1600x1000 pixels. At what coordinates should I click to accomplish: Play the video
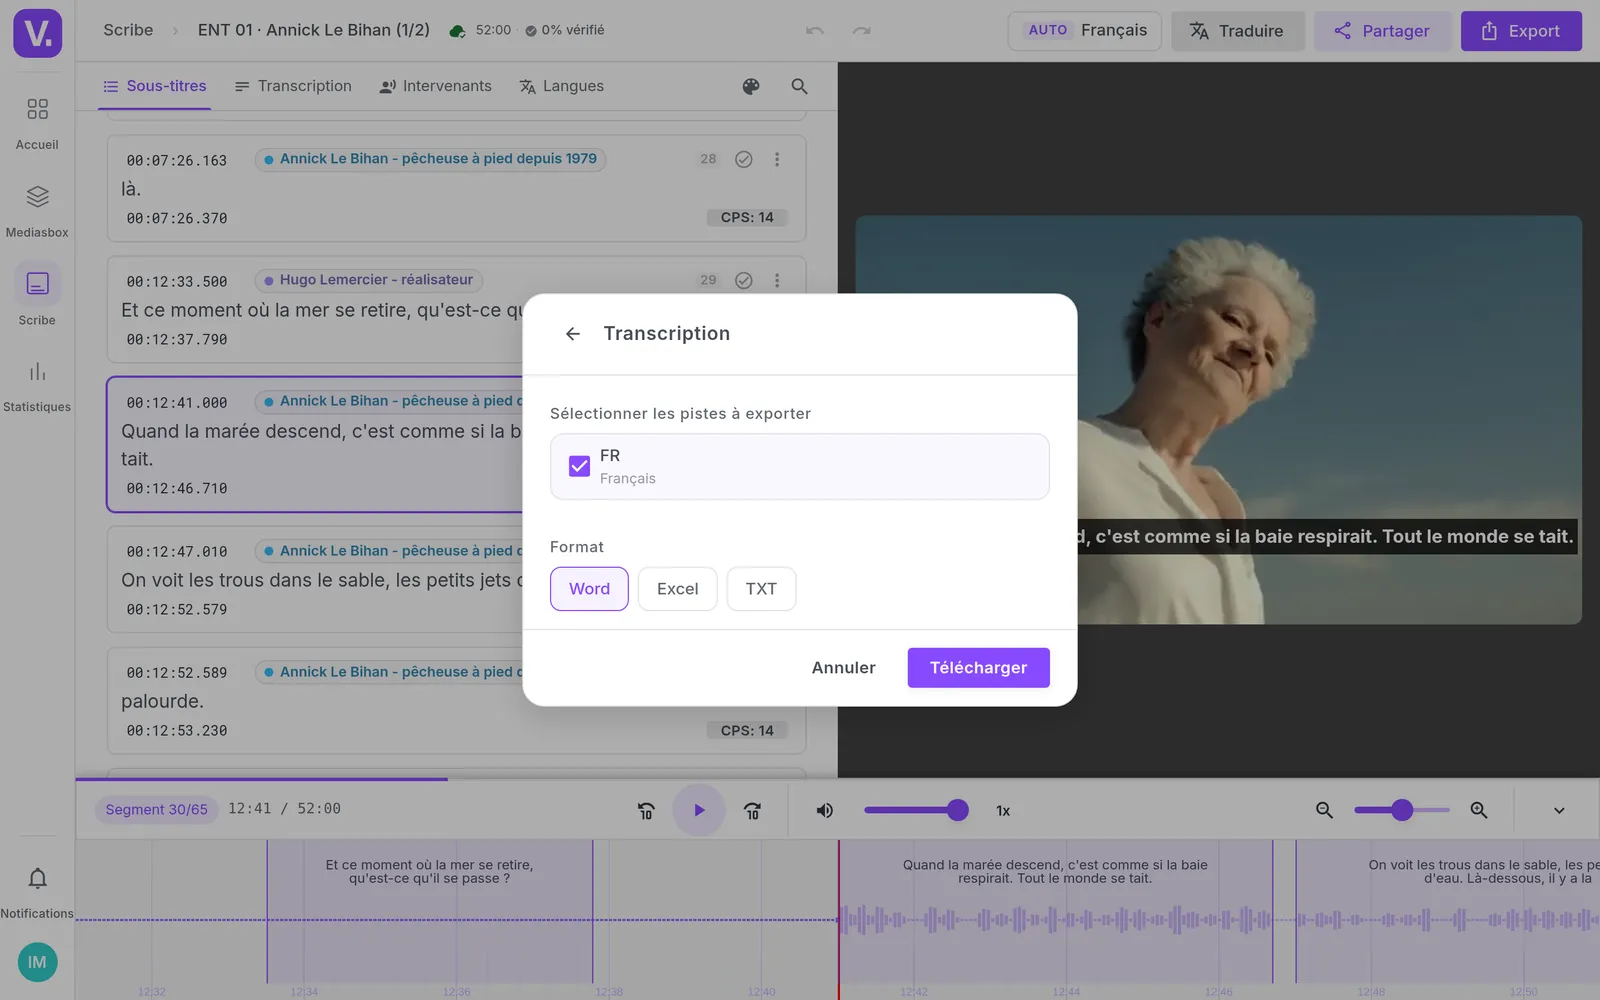coord(699,810)
